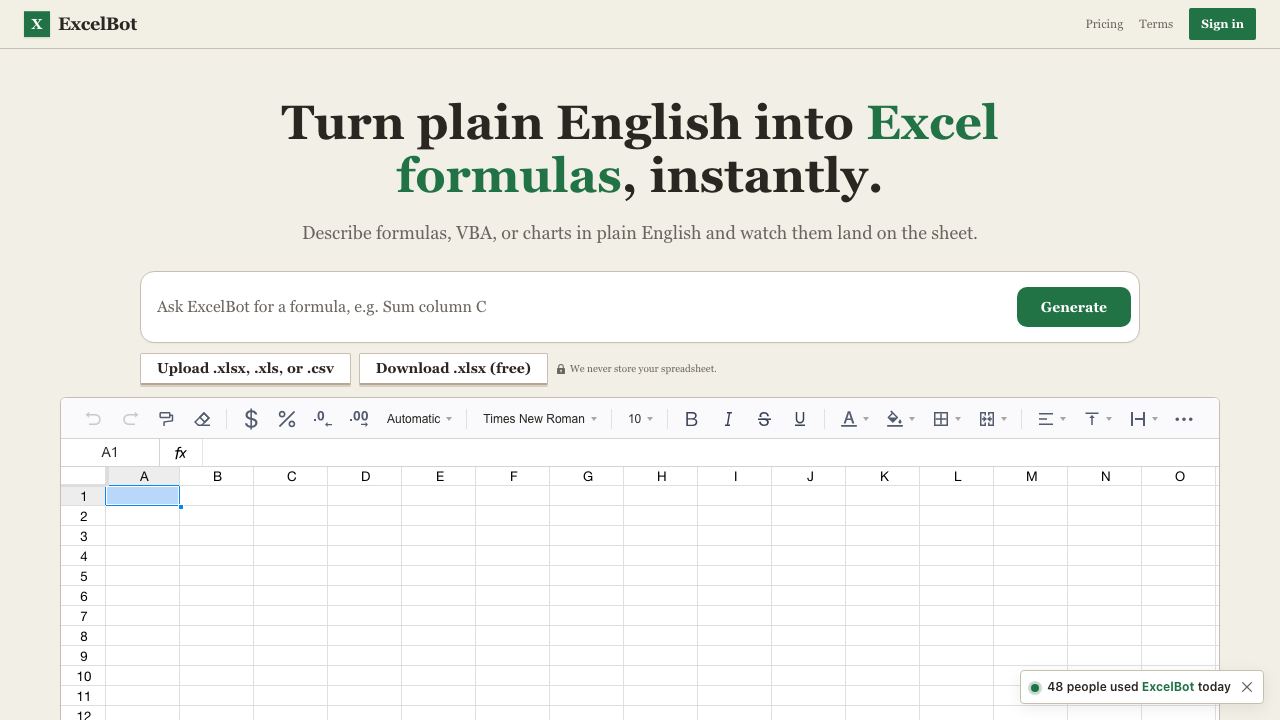
Task: Open the Times New Roman font dropdown
Action: point(539,419)
